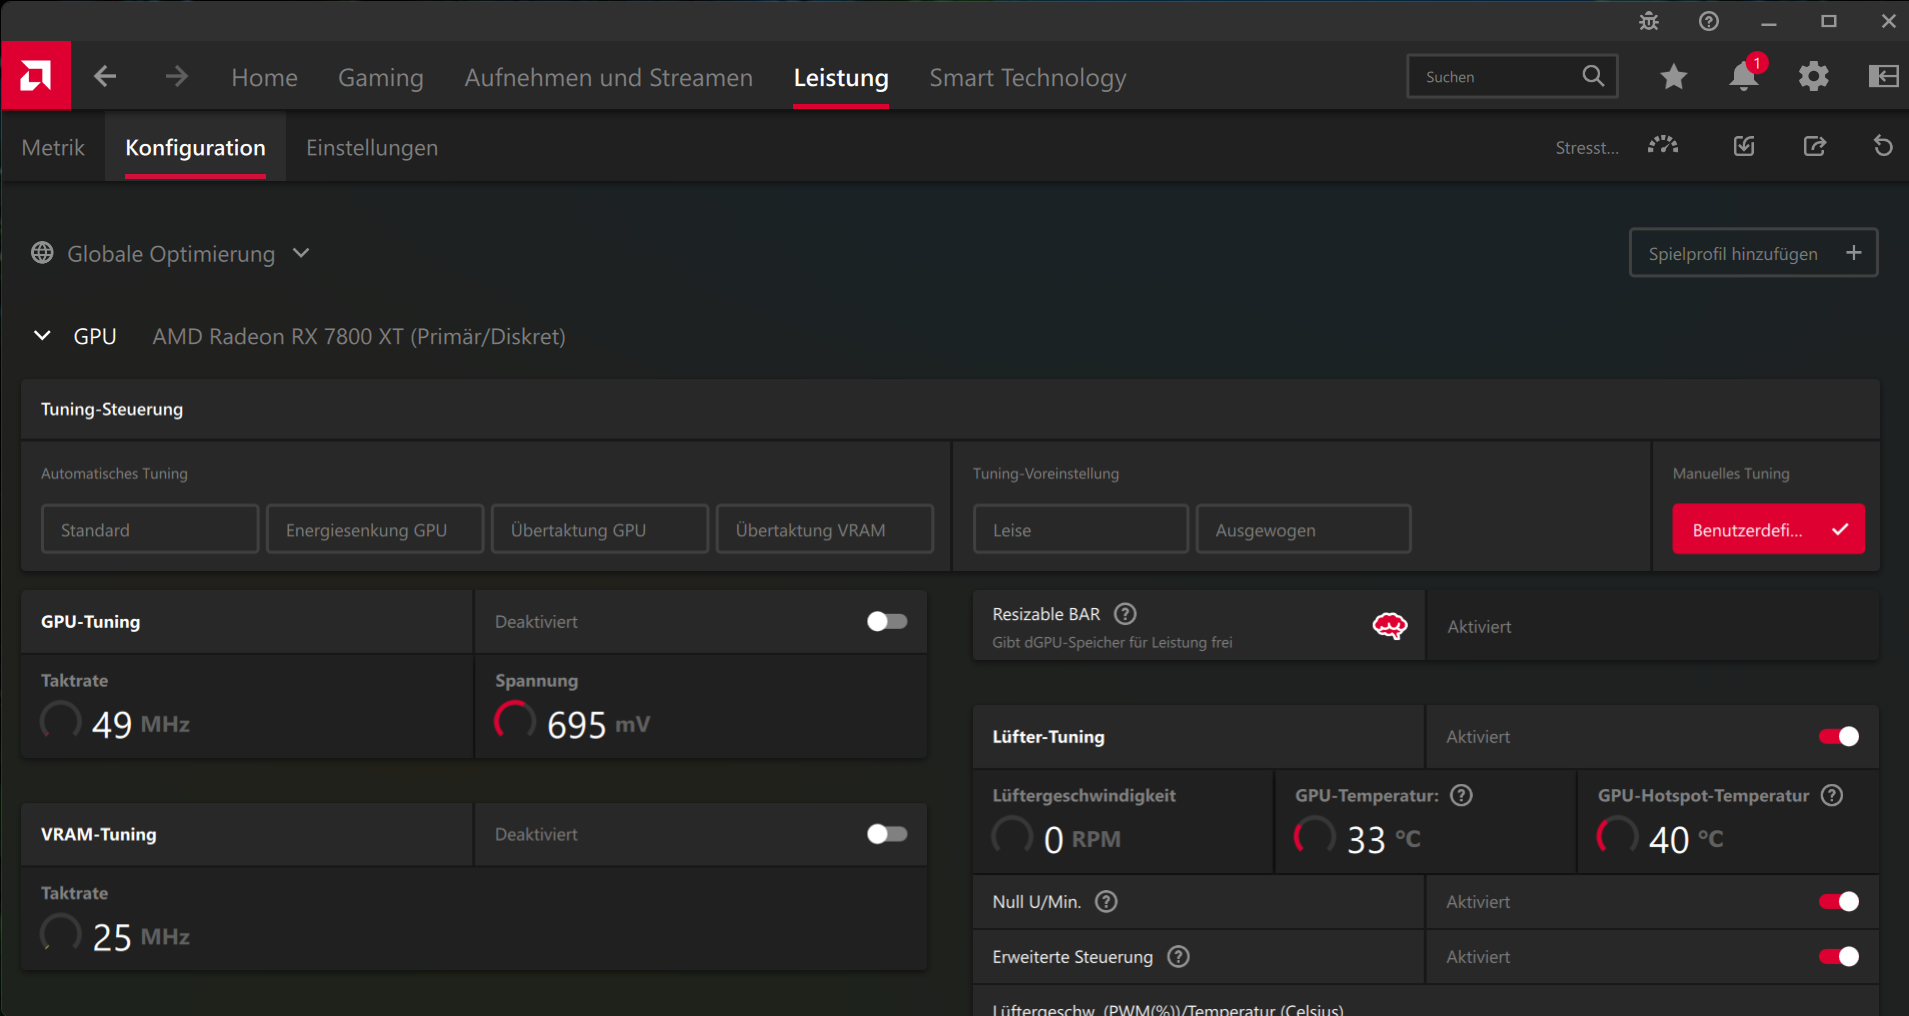The height and width of the screenshot is (1016, 1909).
Task: Click the Benutzerdefi... manual tuning button
Action: [1768, 529]
